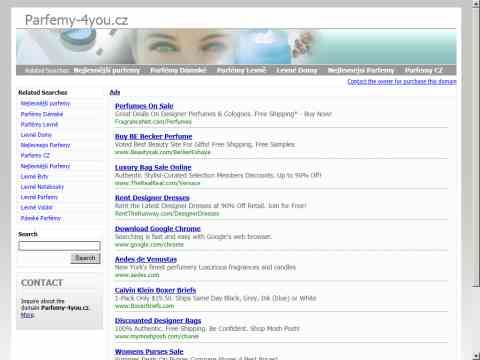The height and width of the screenshot is (360, 480).
Task: Open the Perfumes On Sale ad link
Action: pyautogui.click(x=144, y=106)
